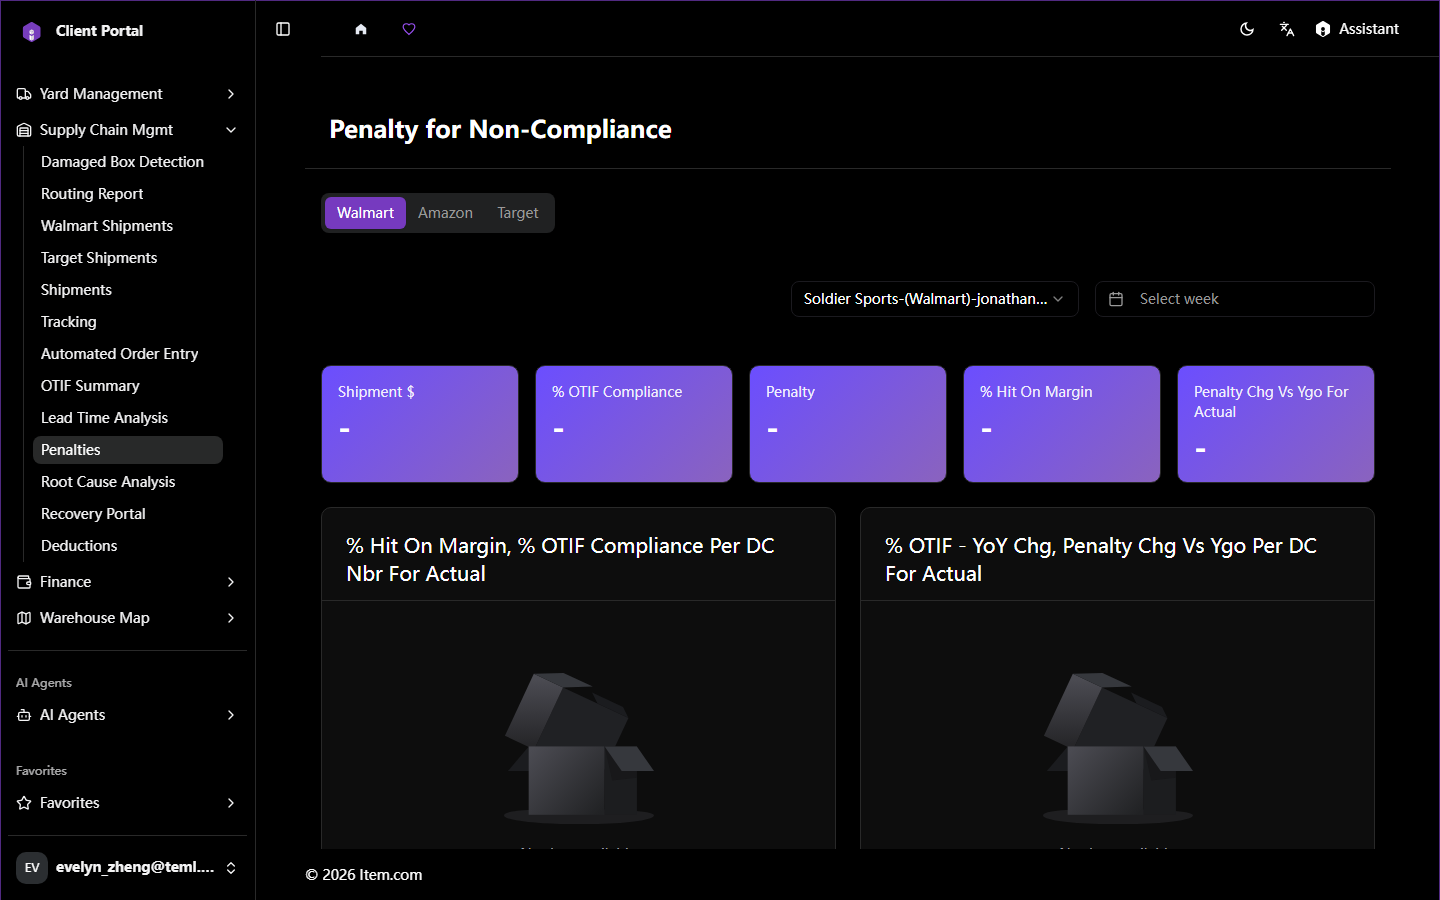
Task: Expand the Warehouse Map chevron
Action: pos(231,618)
